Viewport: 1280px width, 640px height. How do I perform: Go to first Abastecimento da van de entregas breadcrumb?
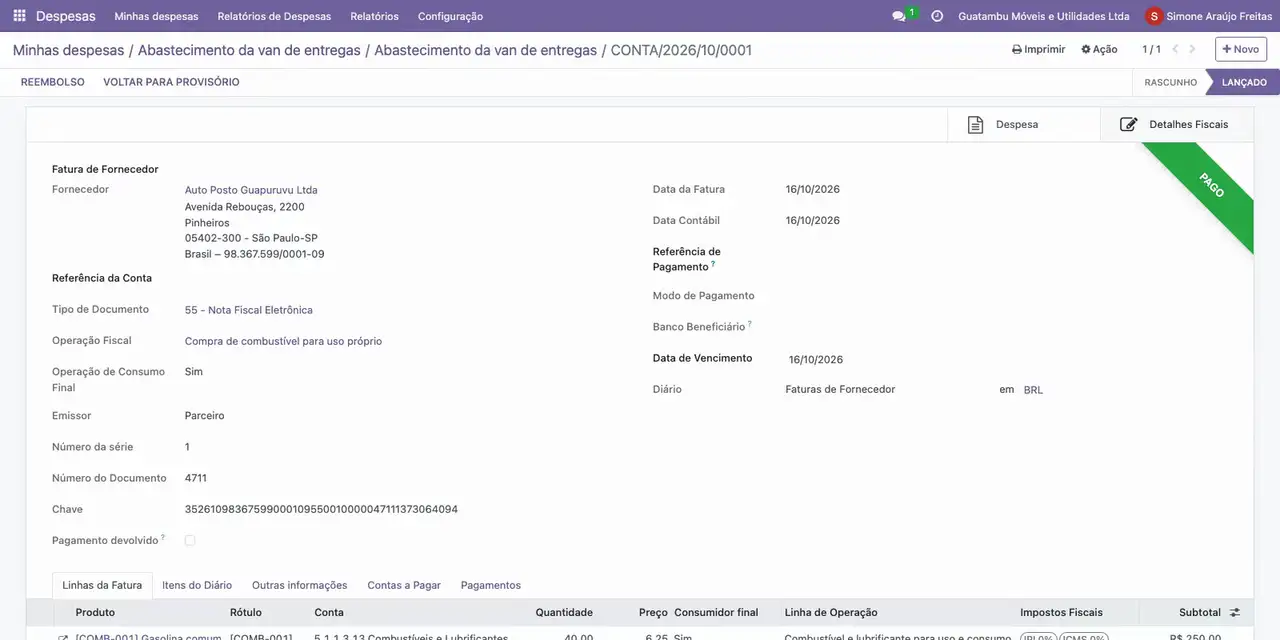click(x=249, y=50)
